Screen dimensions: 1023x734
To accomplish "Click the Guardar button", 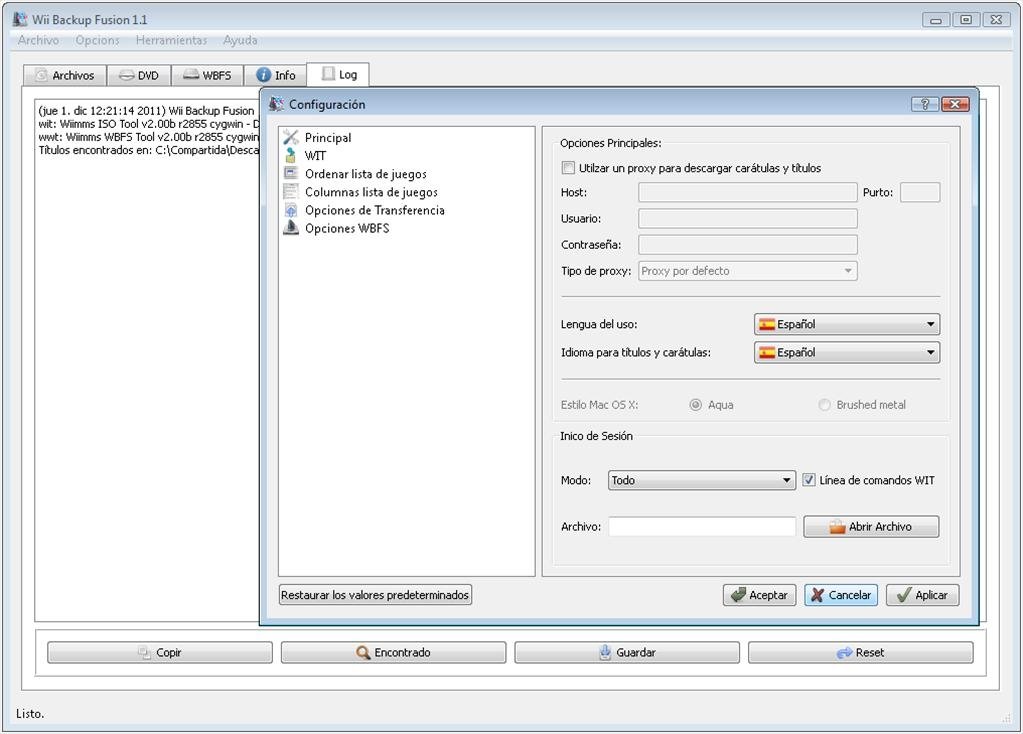I will (x=627, y=652).
